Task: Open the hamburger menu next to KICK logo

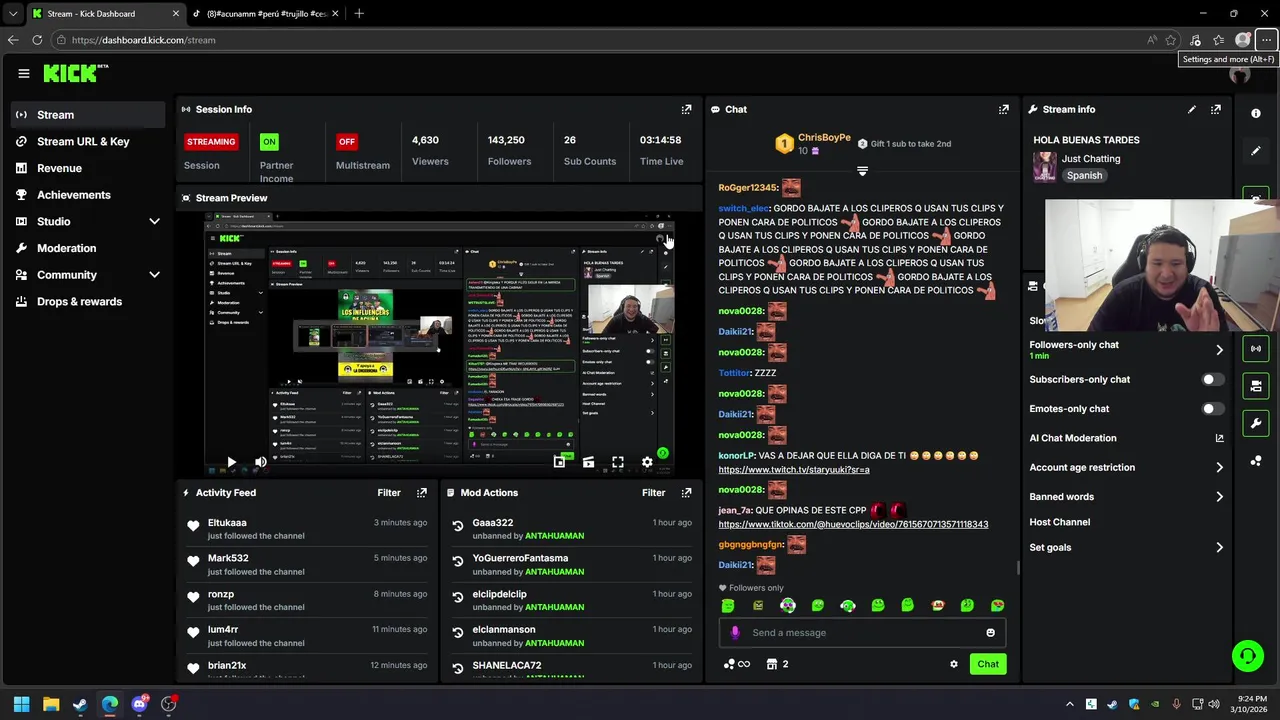Action: (24, 73)
